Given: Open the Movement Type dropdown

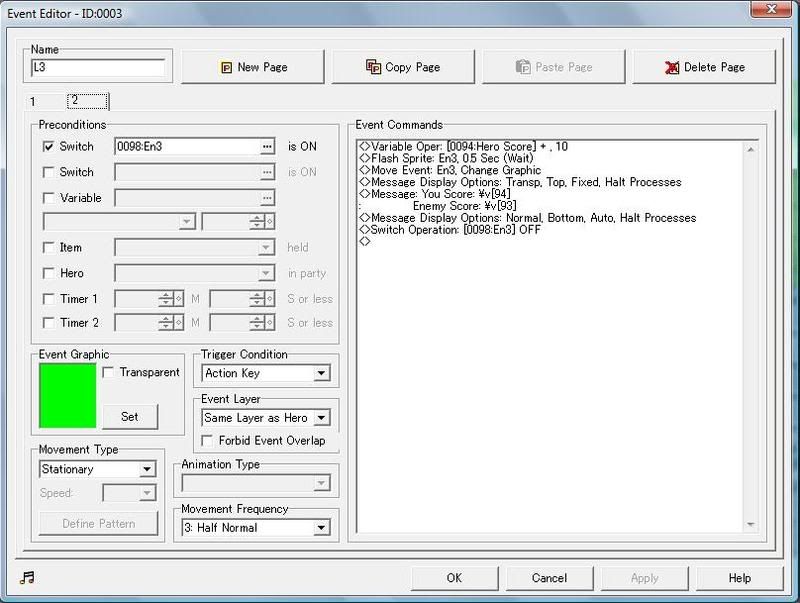Looking at the screenshot, I should (147, 469).
